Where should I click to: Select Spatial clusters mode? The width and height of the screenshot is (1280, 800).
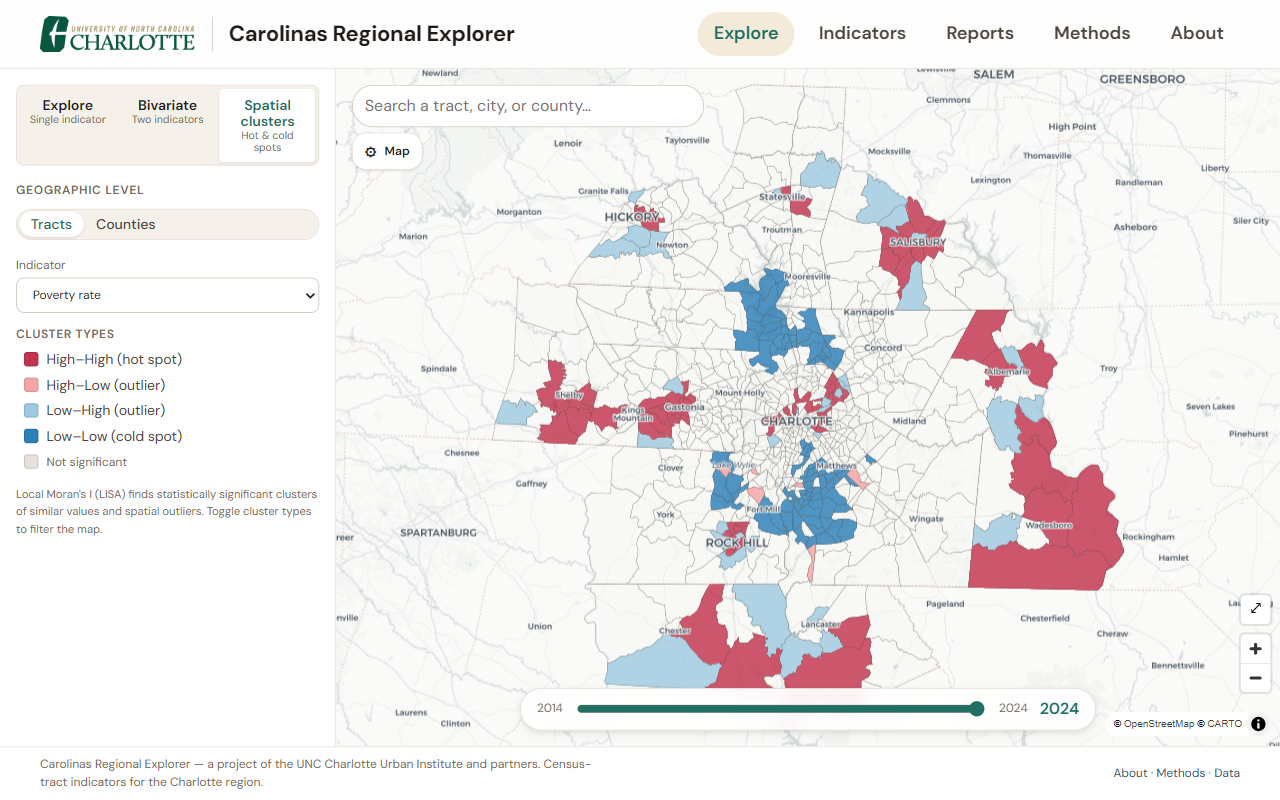[268, 125]
